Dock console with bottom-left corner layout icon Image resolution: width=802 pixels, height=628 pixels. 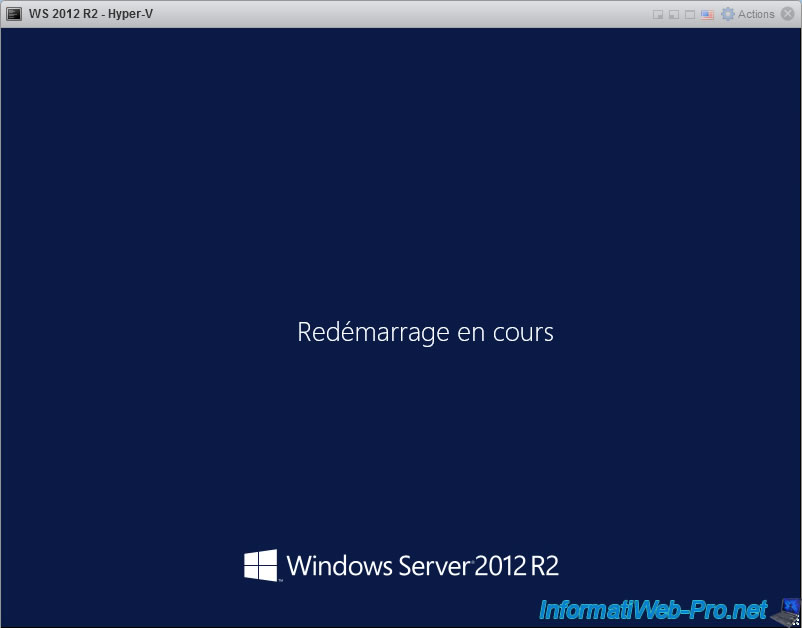pyautogui.click(x=674, y=14)
